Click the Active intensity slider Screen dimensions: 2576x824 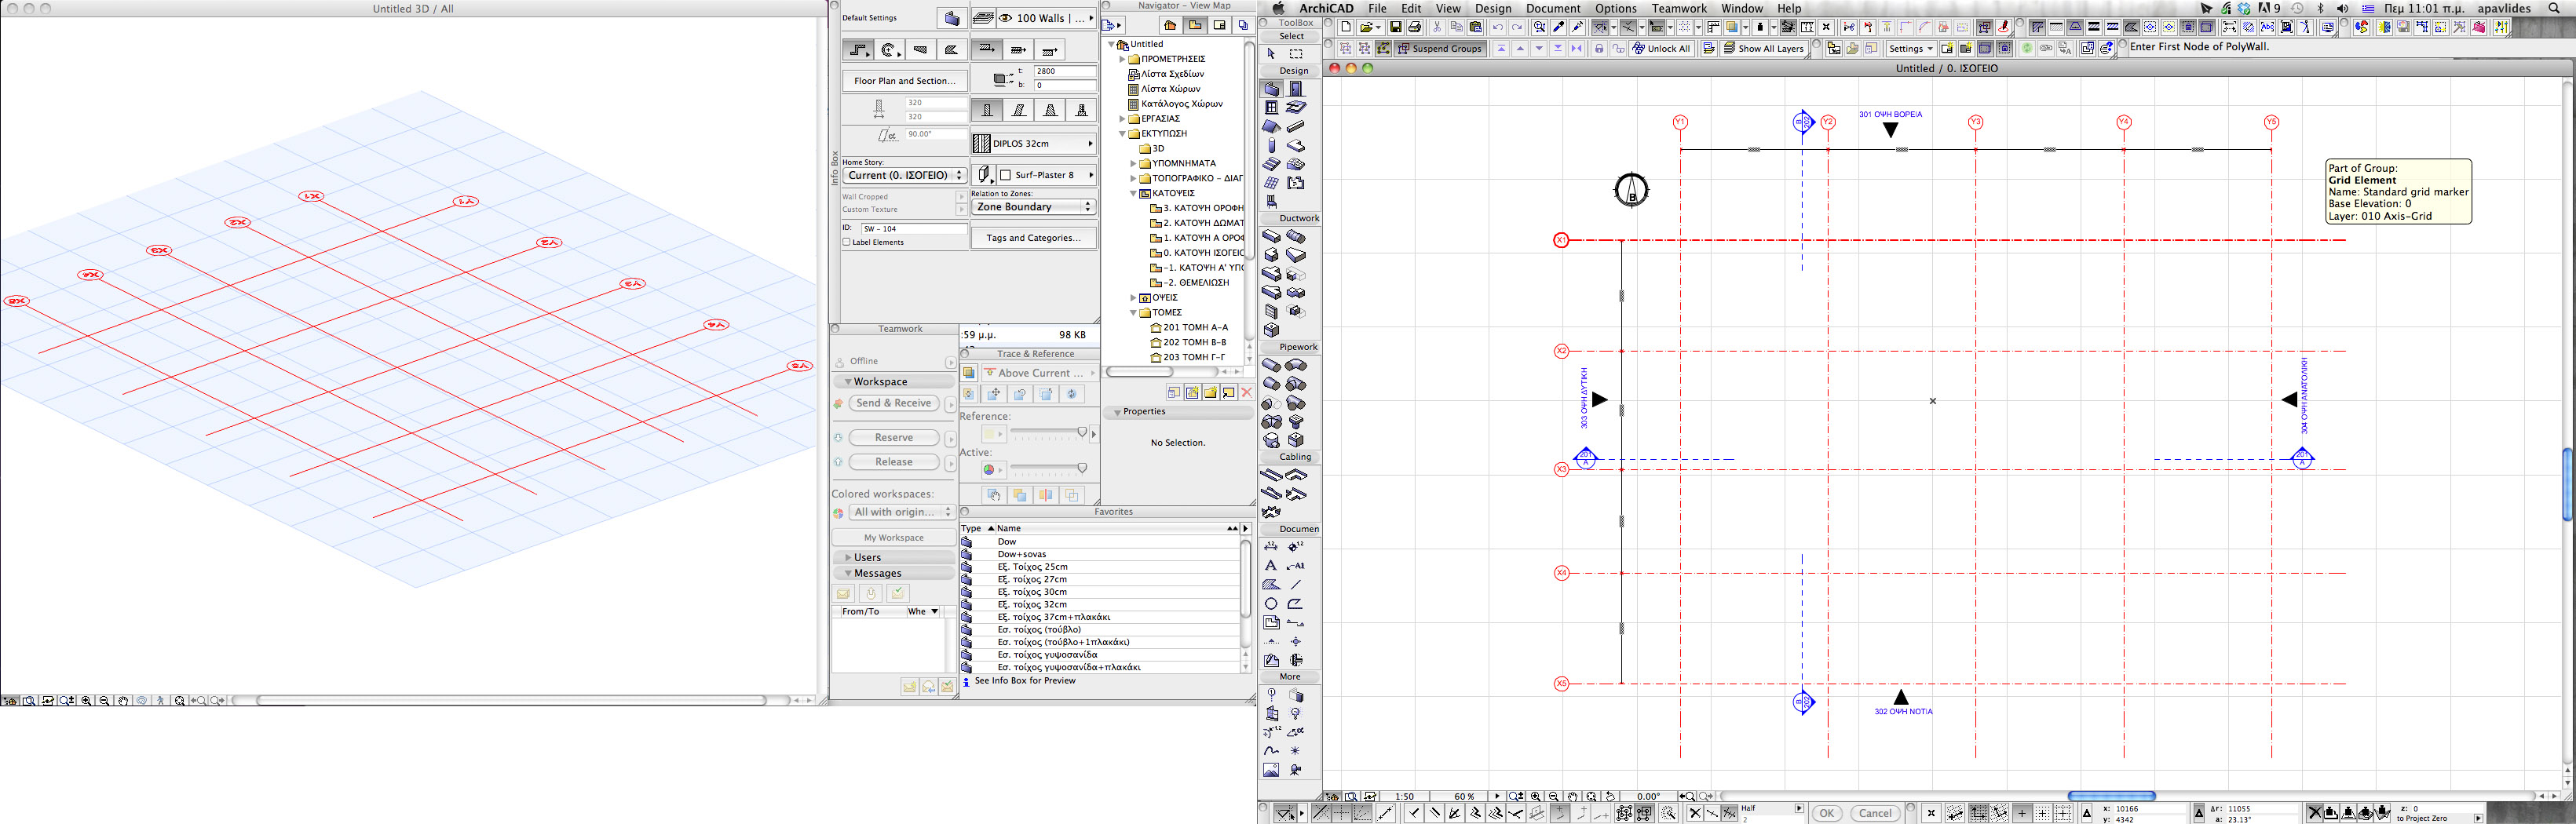(1048, 469)
